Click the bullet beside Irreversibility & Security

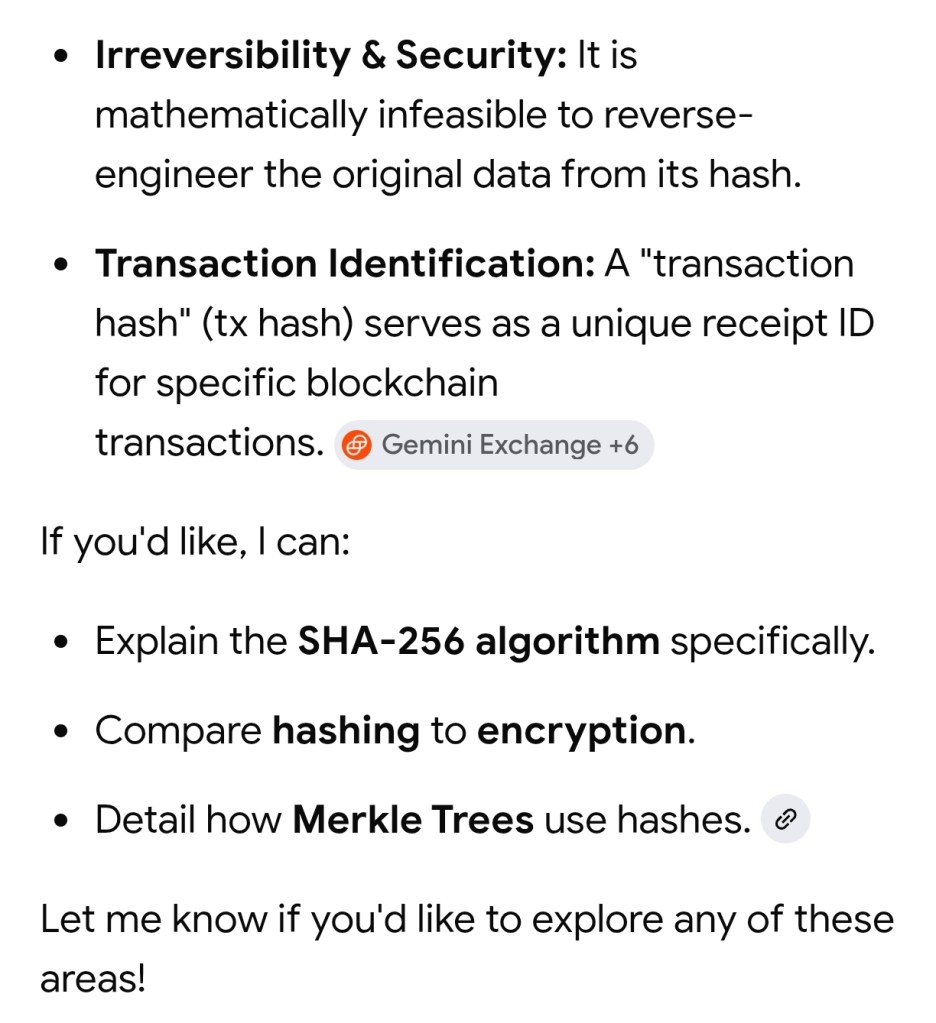63,58
